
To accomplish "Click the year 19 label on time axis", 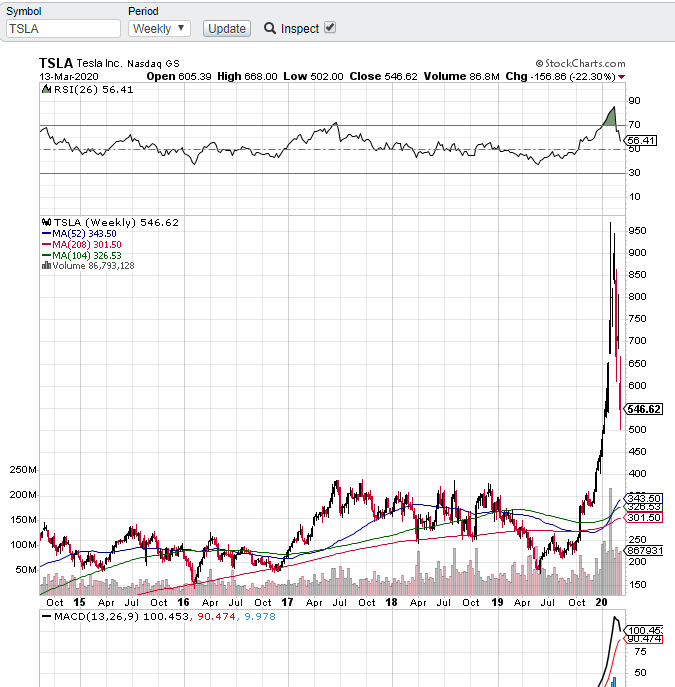I will click(497, 602).
